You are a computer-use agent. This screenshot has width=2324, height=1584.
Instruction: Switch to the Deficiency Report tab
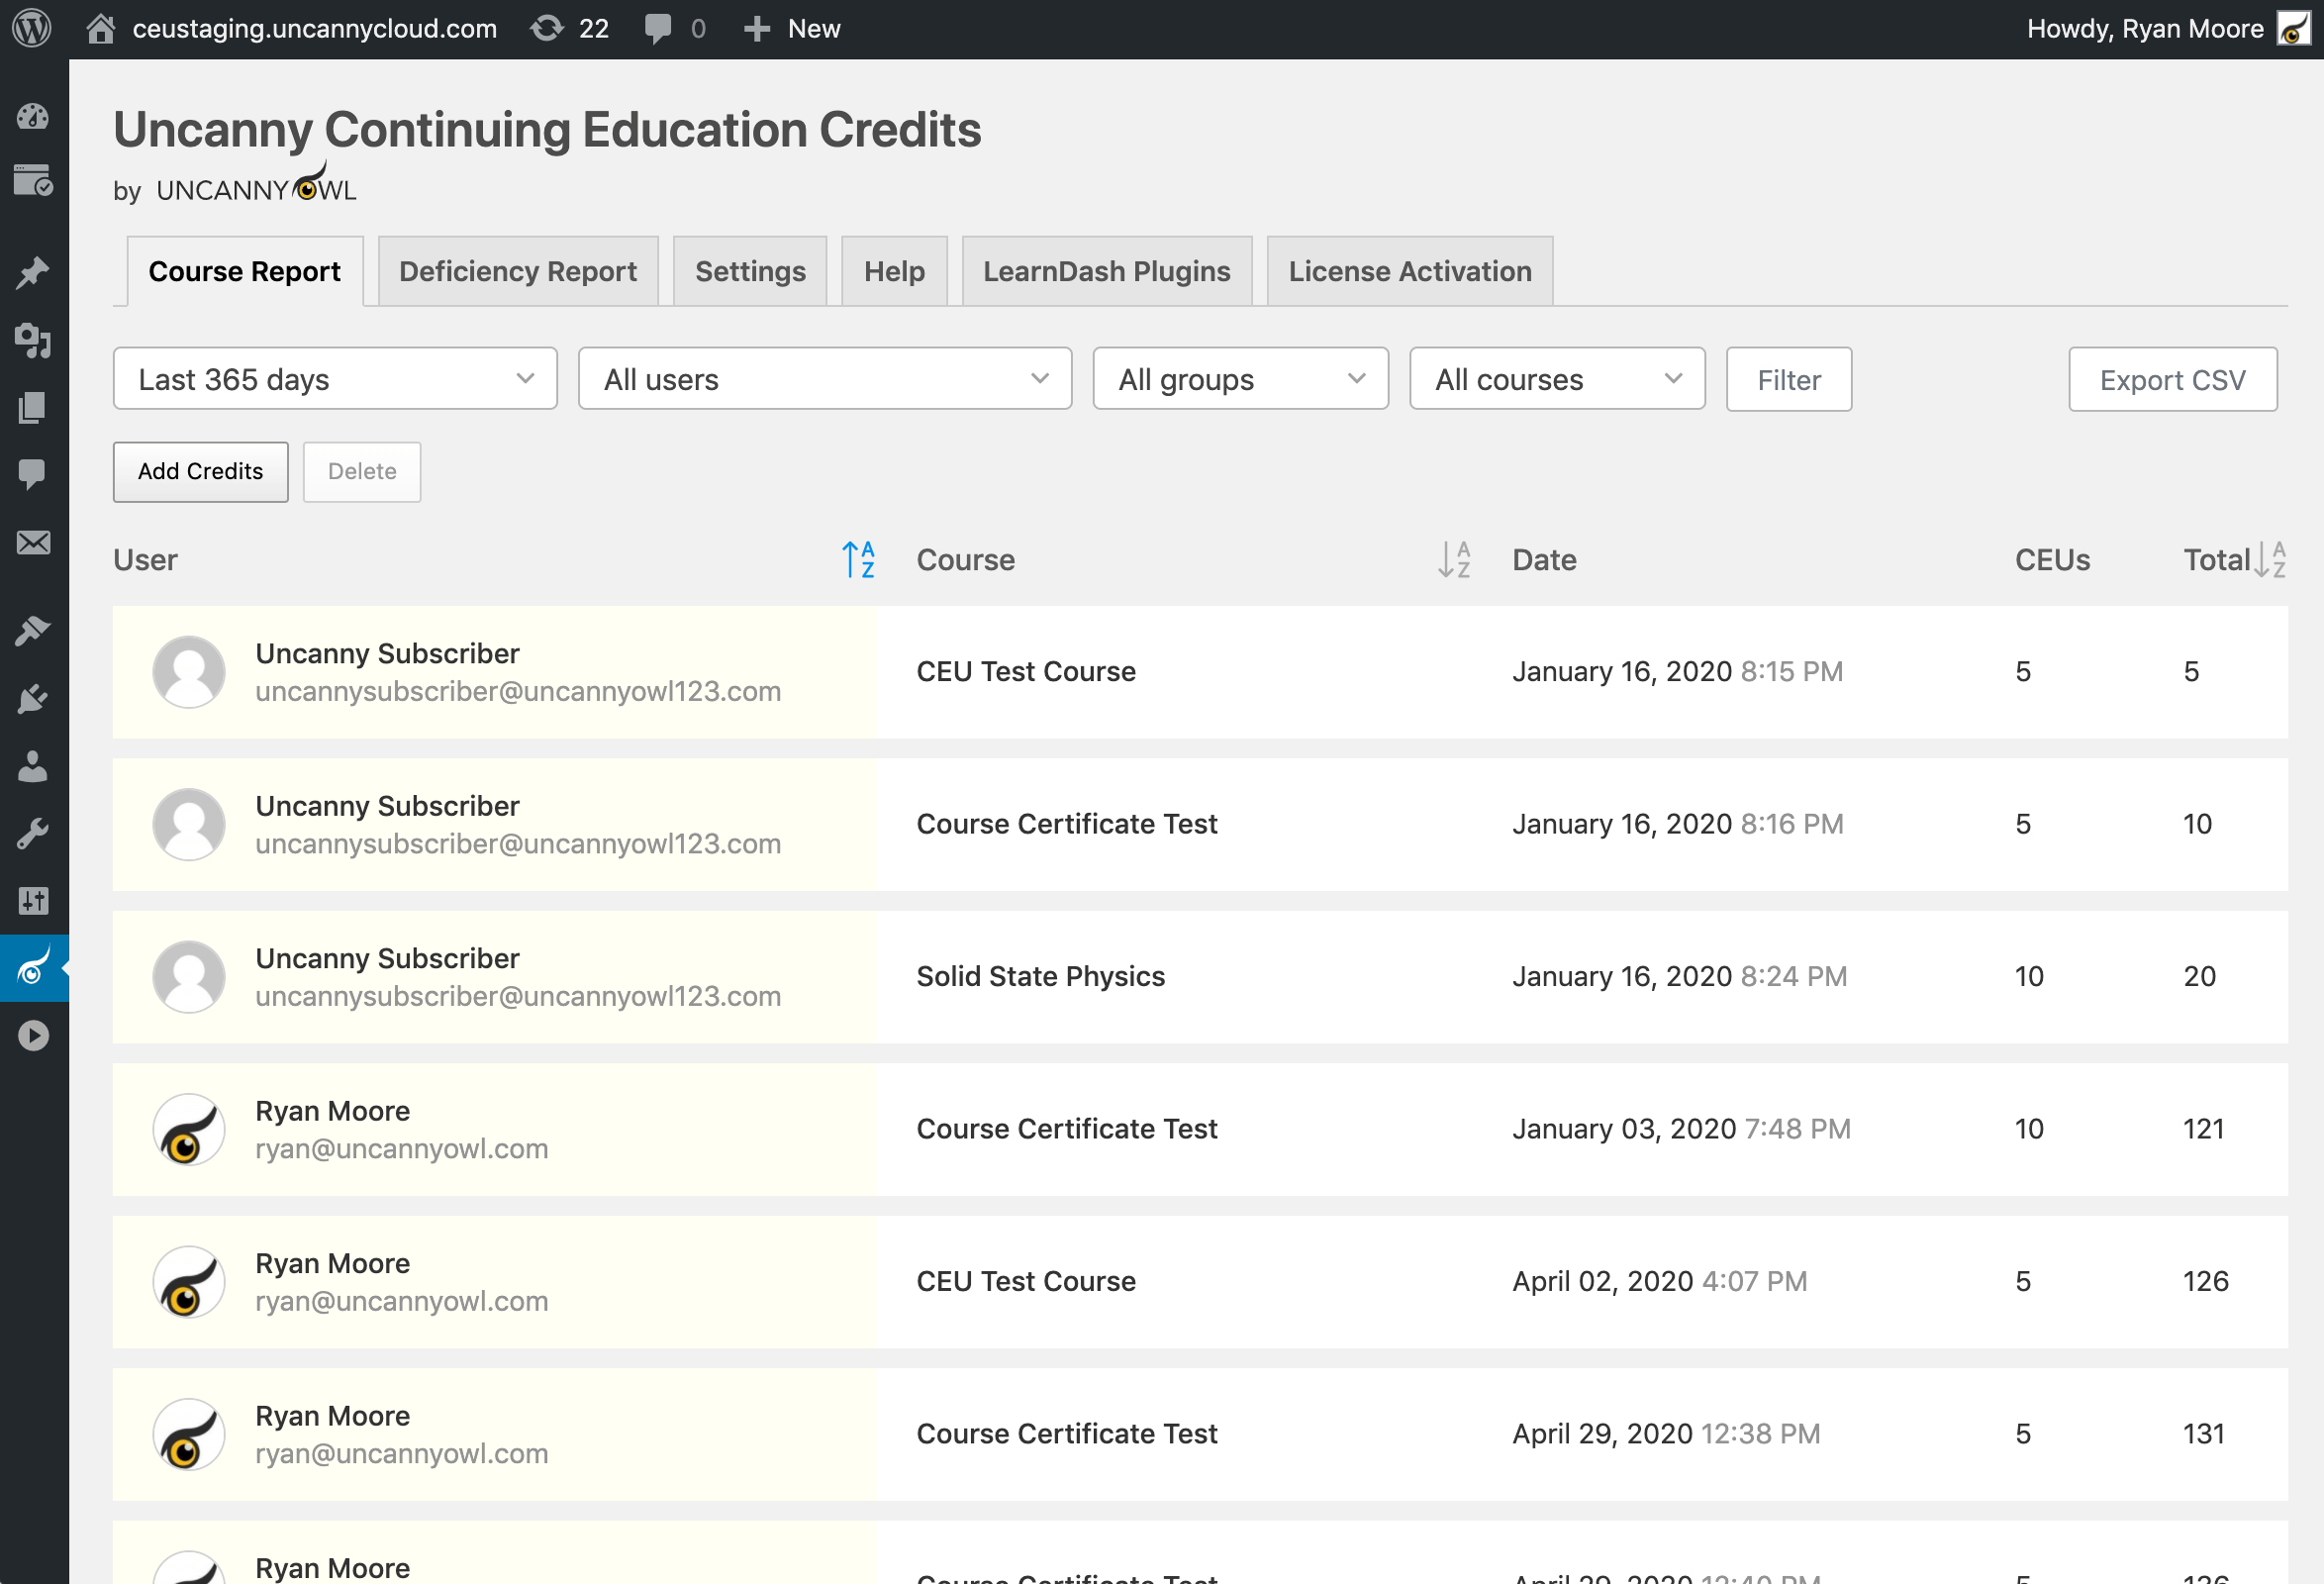point(517,271)
